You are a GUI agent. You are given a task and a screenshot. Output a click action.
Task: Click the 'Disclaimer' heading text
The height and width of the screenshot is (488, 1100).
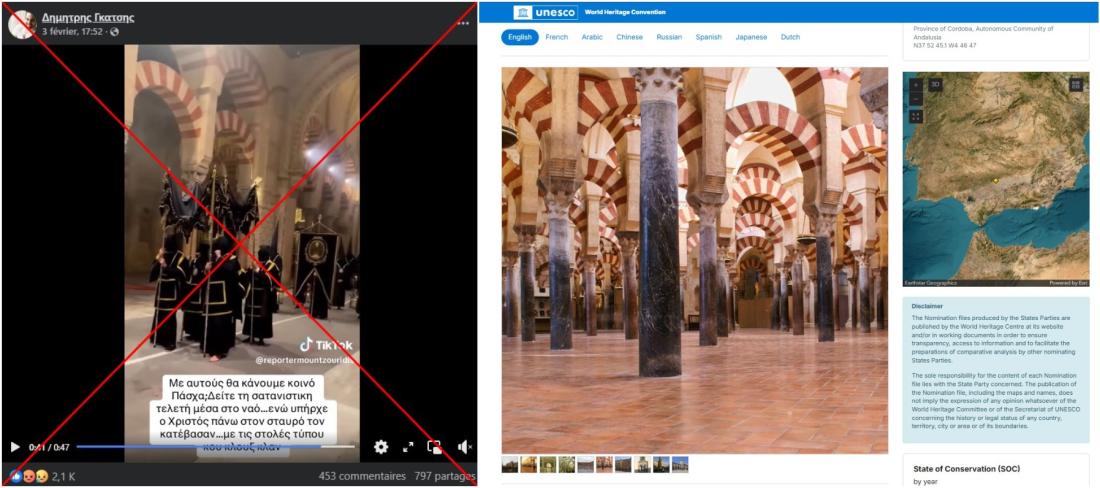pos(927,306)
